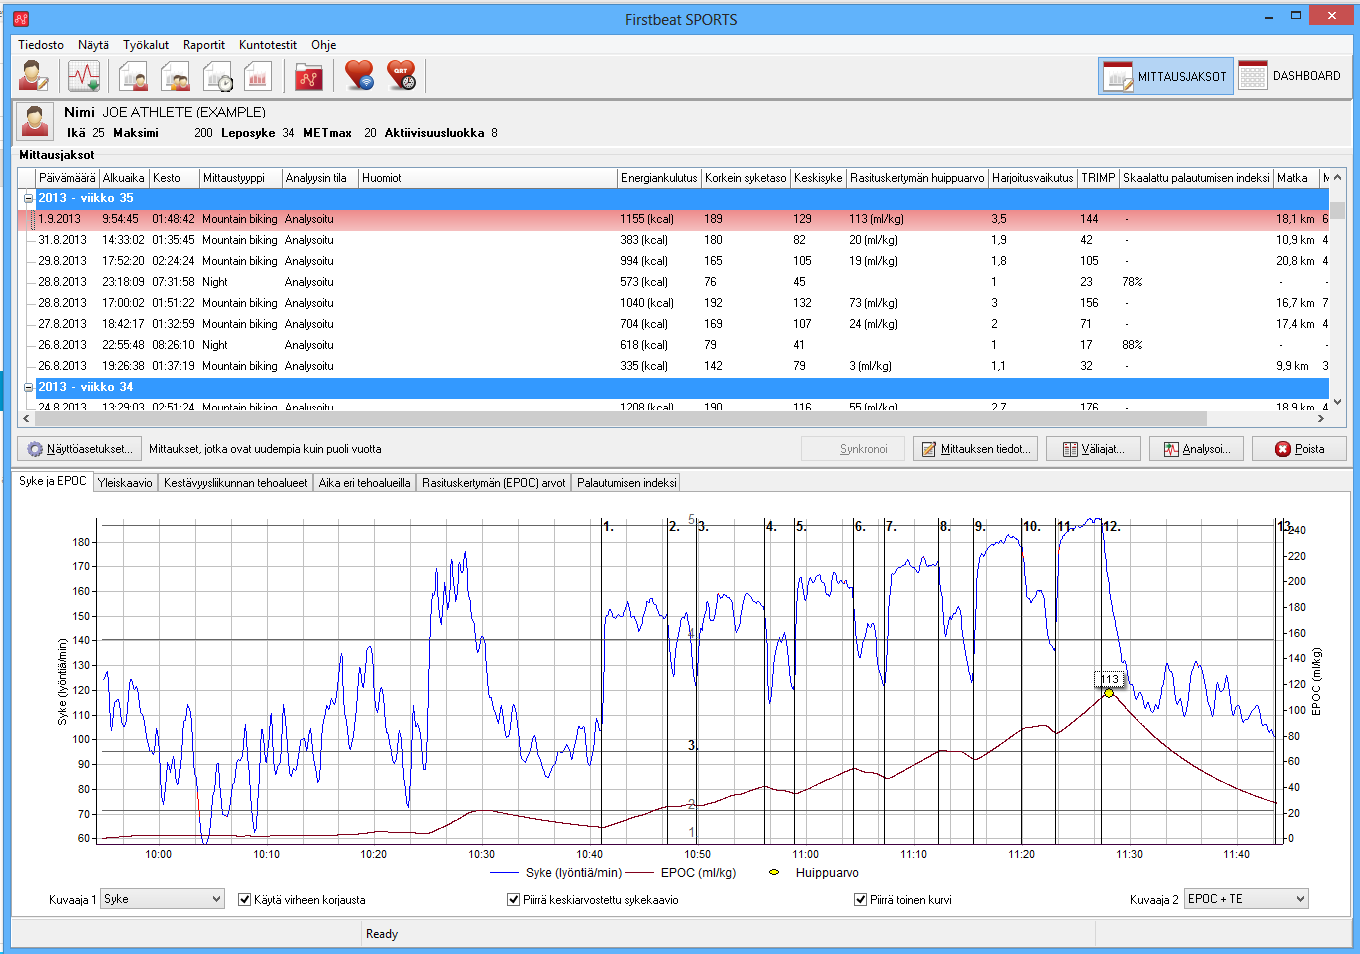1360x954 pixels.
Task: Sort by the Matka column header
Action: pos(1297,178)
